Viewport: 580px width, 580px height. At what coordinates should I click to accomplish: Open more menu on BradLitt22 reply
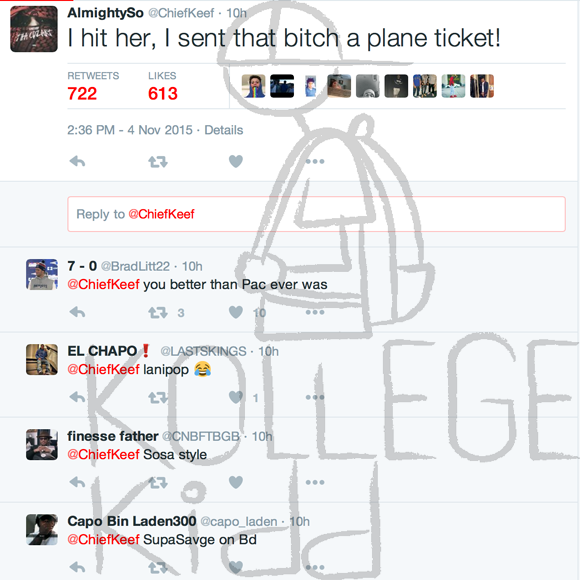[x=315, y=312]
